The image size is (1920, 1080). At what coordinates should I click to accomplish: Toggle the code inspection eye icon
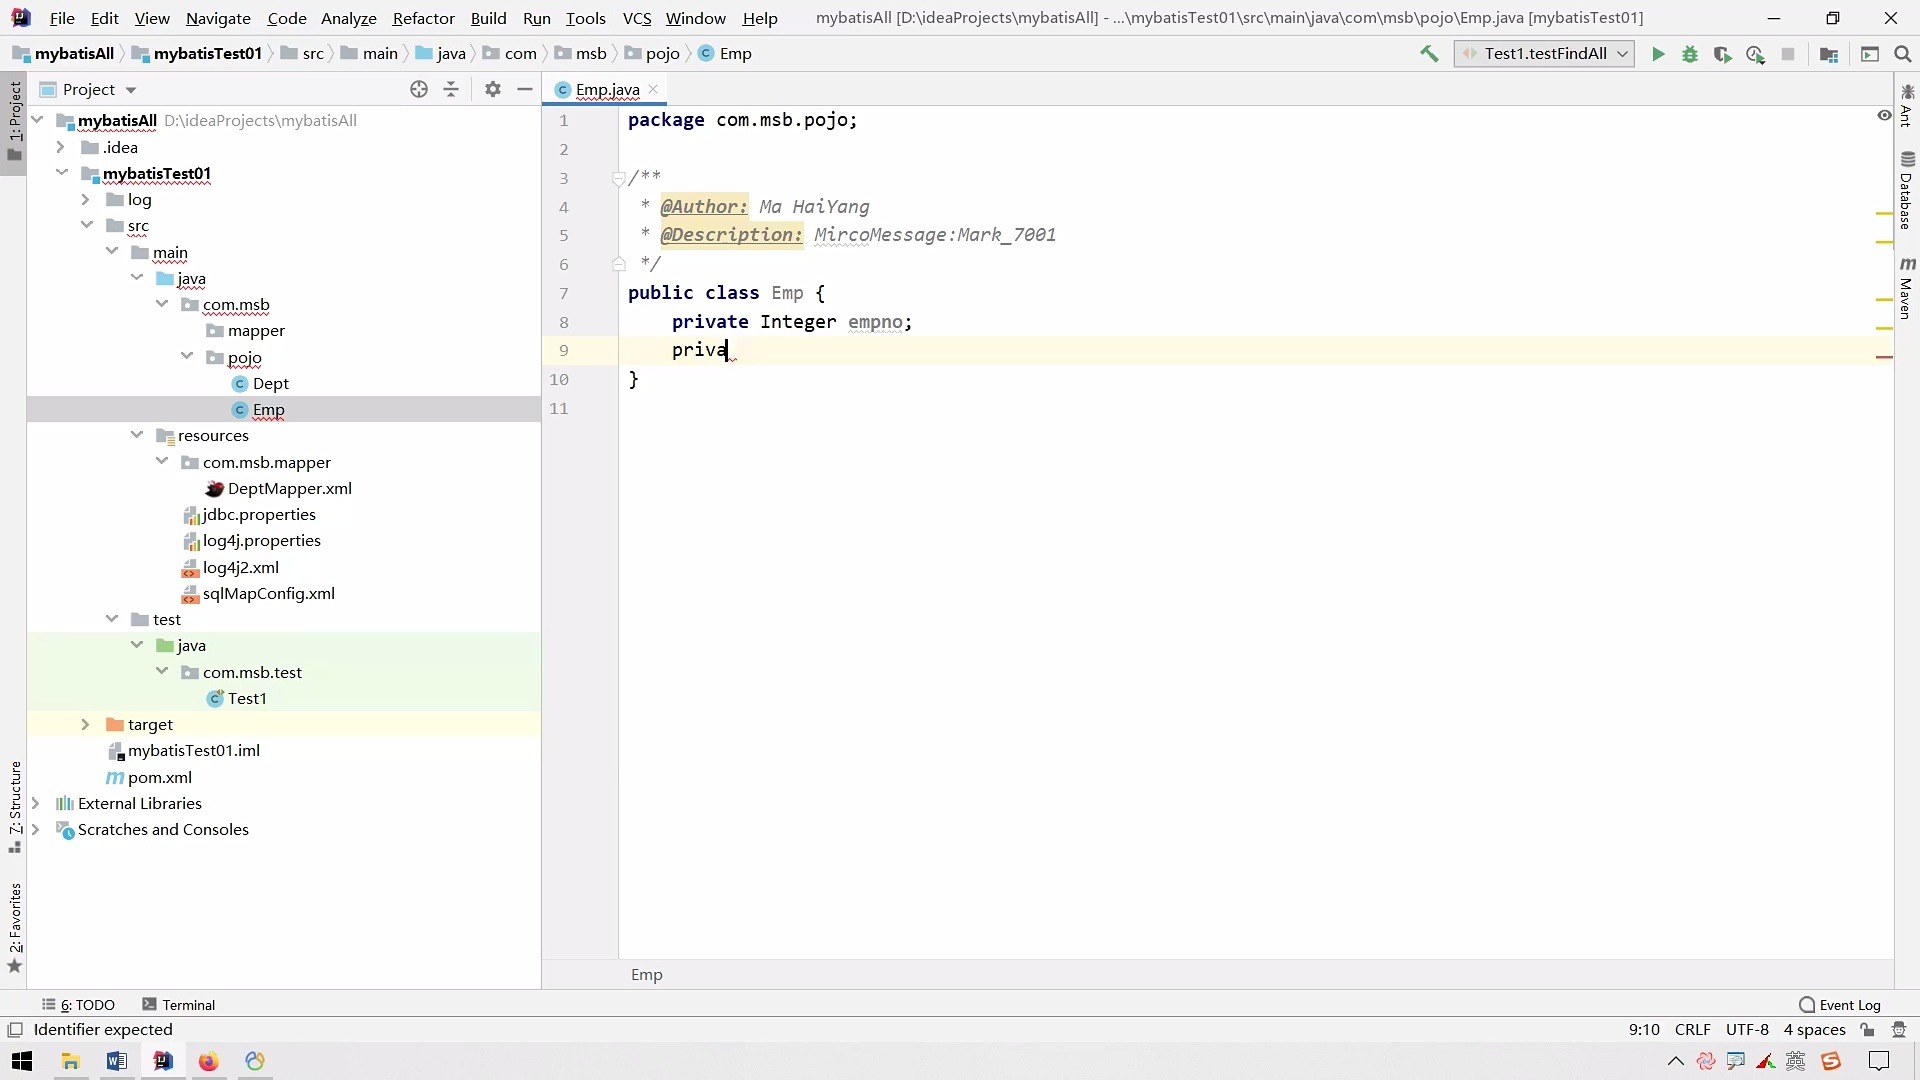[x=1884, y=116]
